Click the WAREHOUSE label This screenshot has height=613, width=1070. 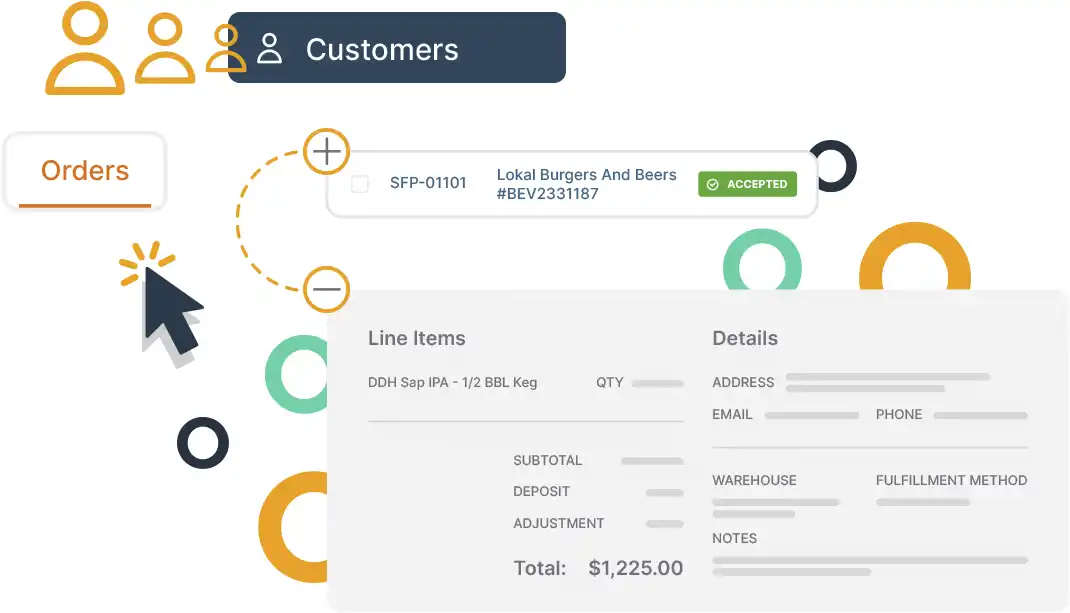(x=754, y=480)
